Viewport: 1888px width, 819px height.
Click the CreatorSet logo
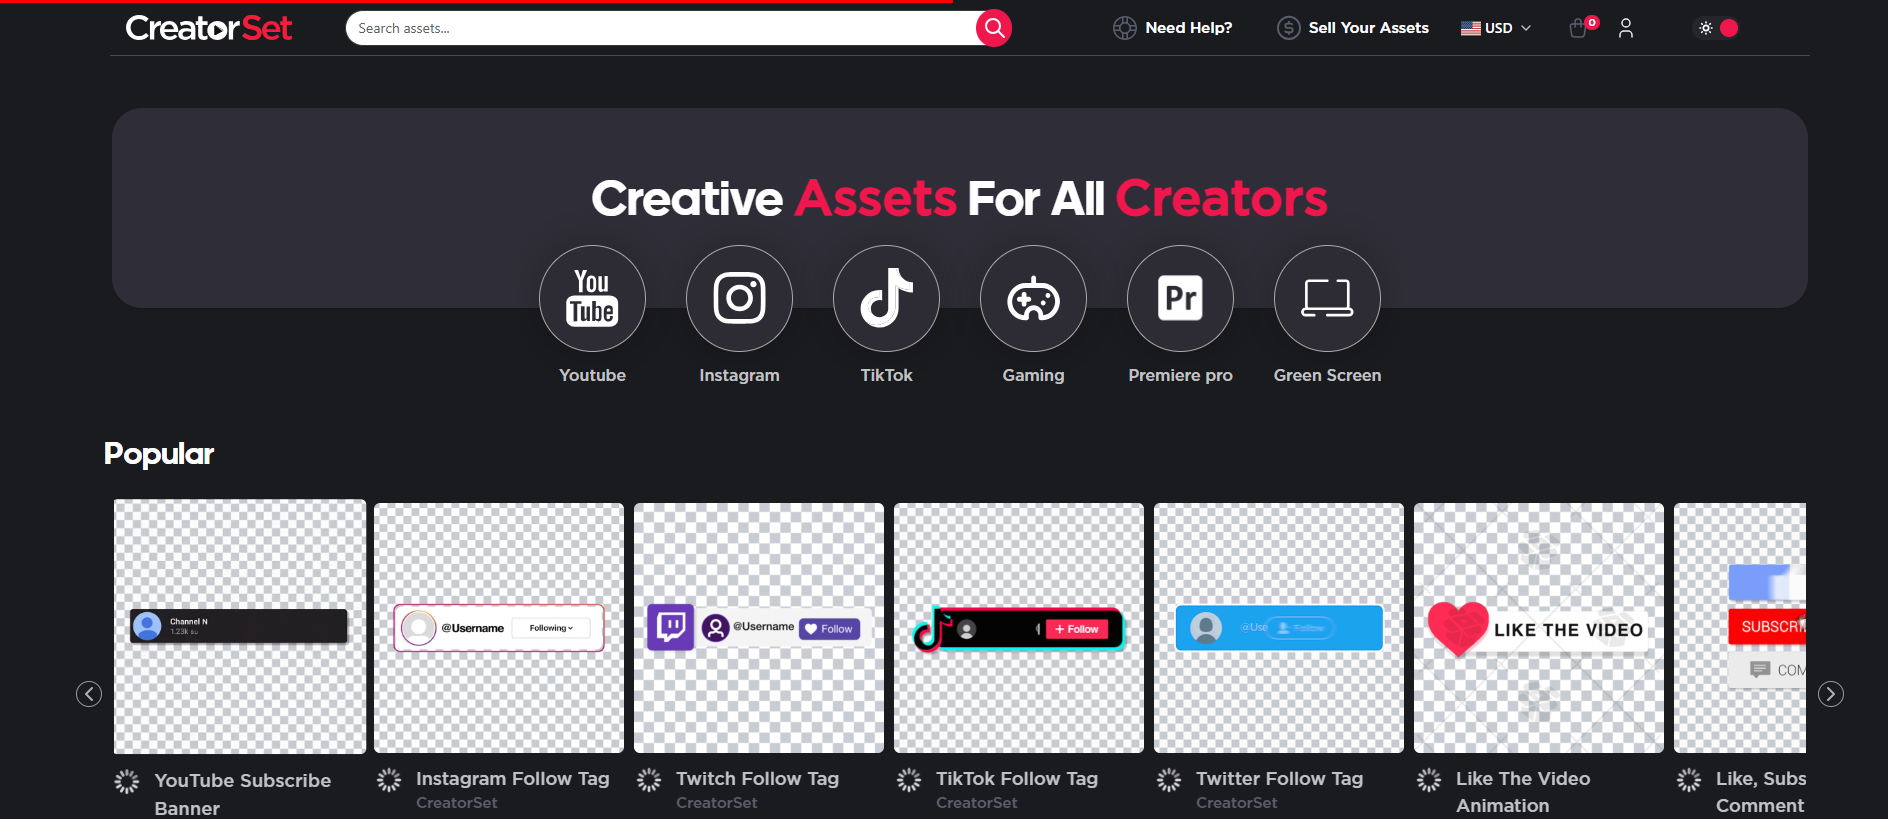point(208,28)
